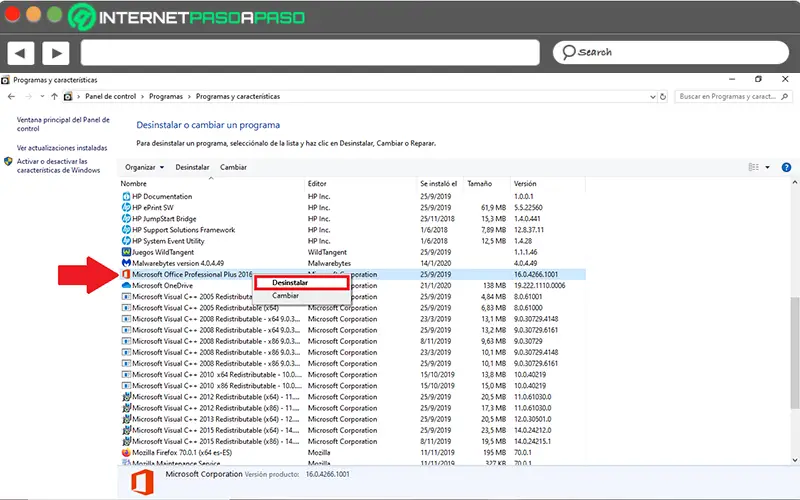Click the HP Support Solutions Framework icon
800x500 pixels.
click(126, 230)
